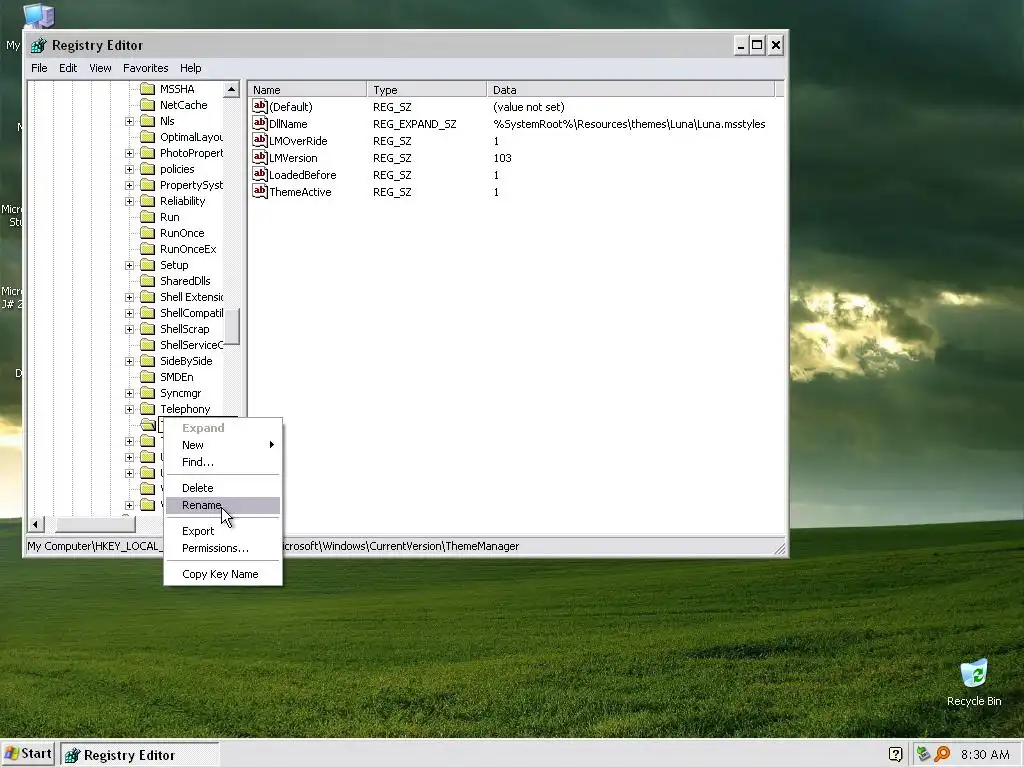Expand the policies key
This screenshot has width=1024, height=768.
[129, 169]
